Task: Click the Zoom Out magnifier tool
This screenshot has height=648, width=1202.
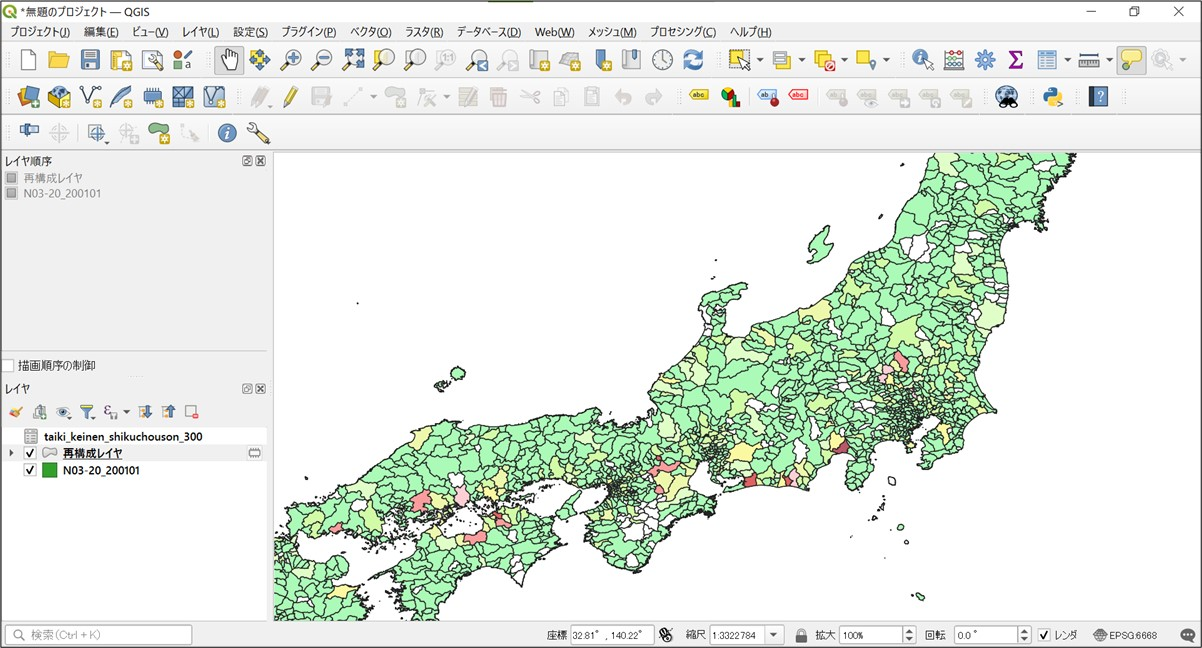Action: 322,60
